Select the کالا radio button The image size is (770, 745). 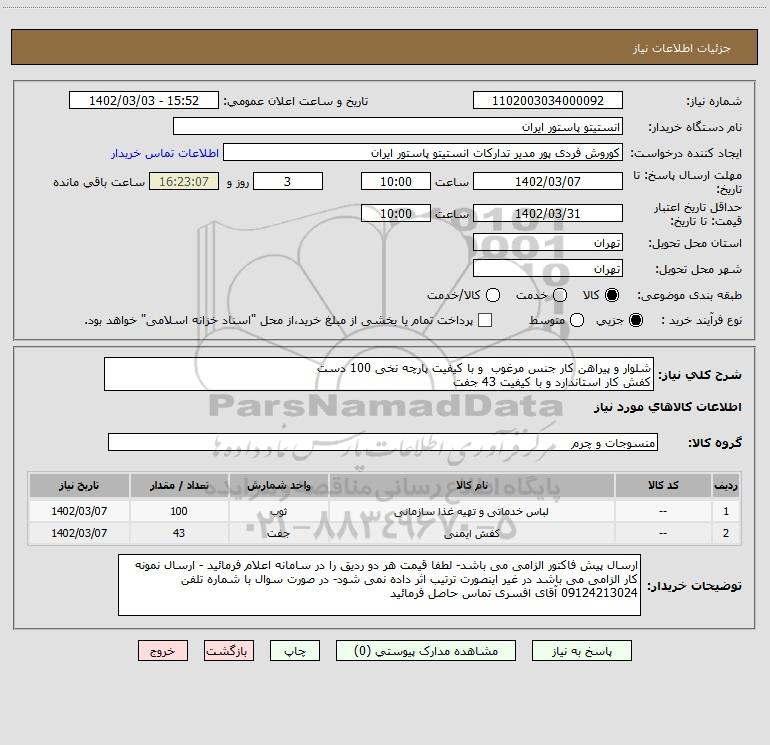tap(612, 295)
